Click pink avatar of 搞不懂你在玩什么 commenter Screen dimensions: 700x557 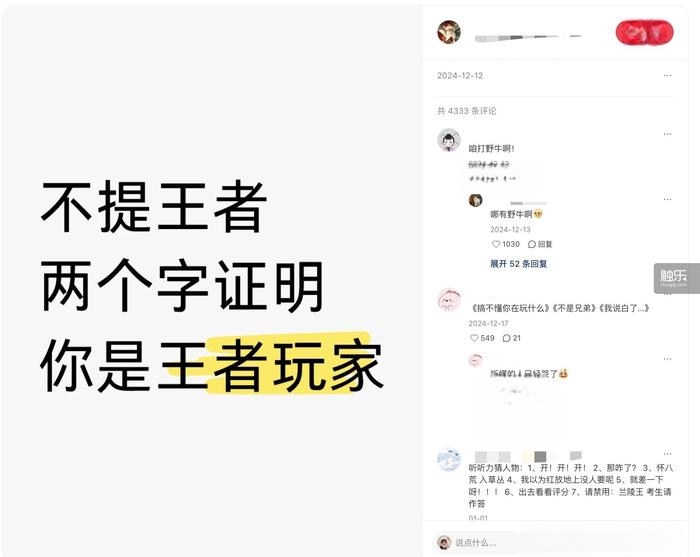[x=449, y=299]
